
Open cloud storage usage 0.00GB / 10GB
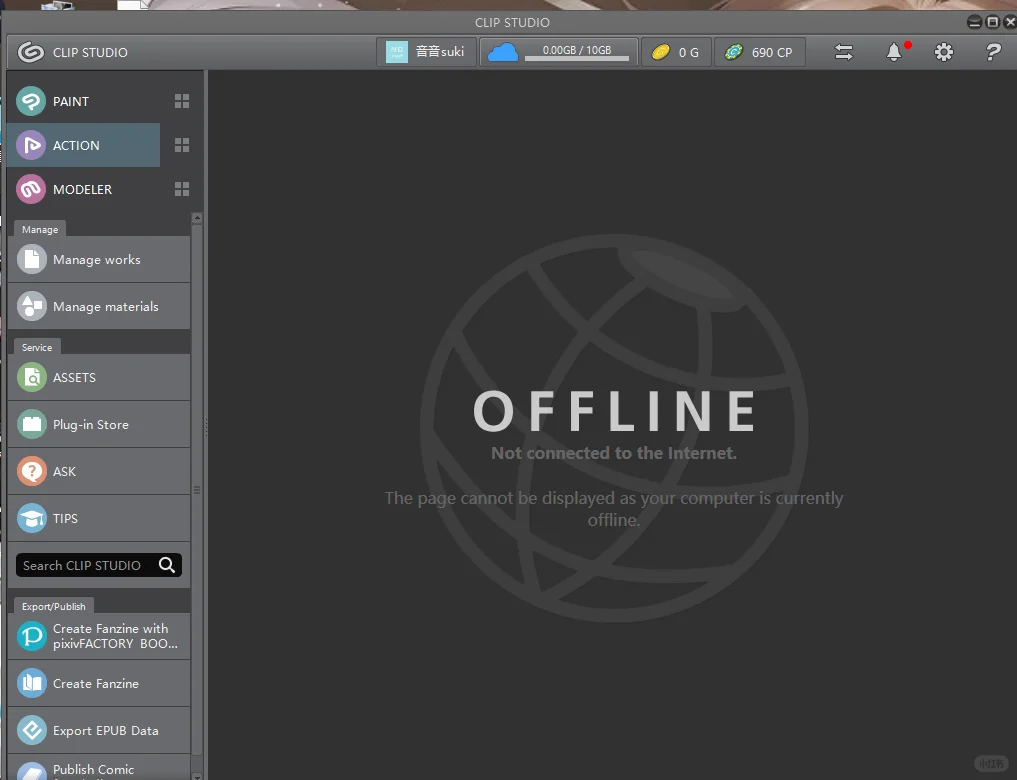558,52
